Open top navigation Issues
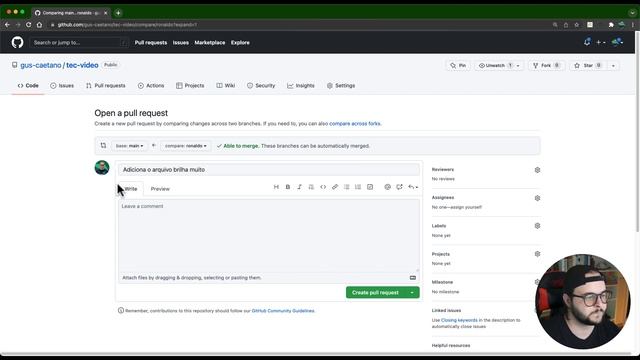Viewport: 640px width, 360px height. (x=180, y=42)
